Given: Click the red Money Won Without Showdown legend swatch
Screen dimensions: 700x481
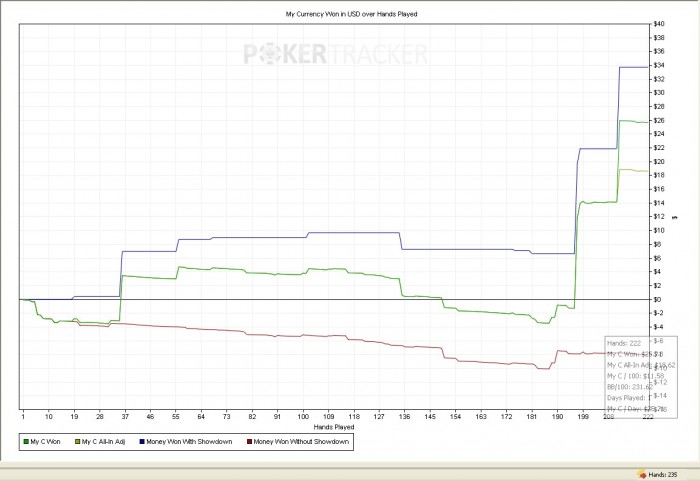Looking at the screenshot, I should pyautogui.click(x=249, y=442).
